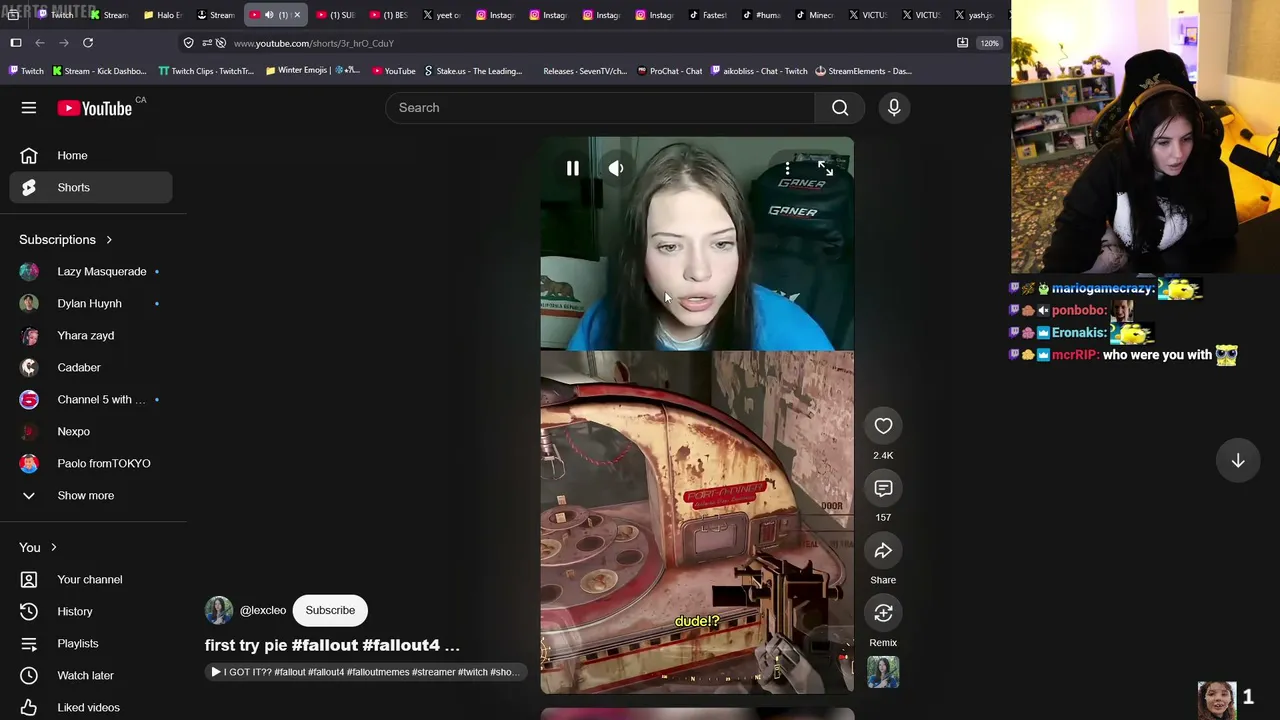Switch to the 'Fastest' TikTok tab
1280x720 pixels.
pyautogui.click(x=708, y=15)
